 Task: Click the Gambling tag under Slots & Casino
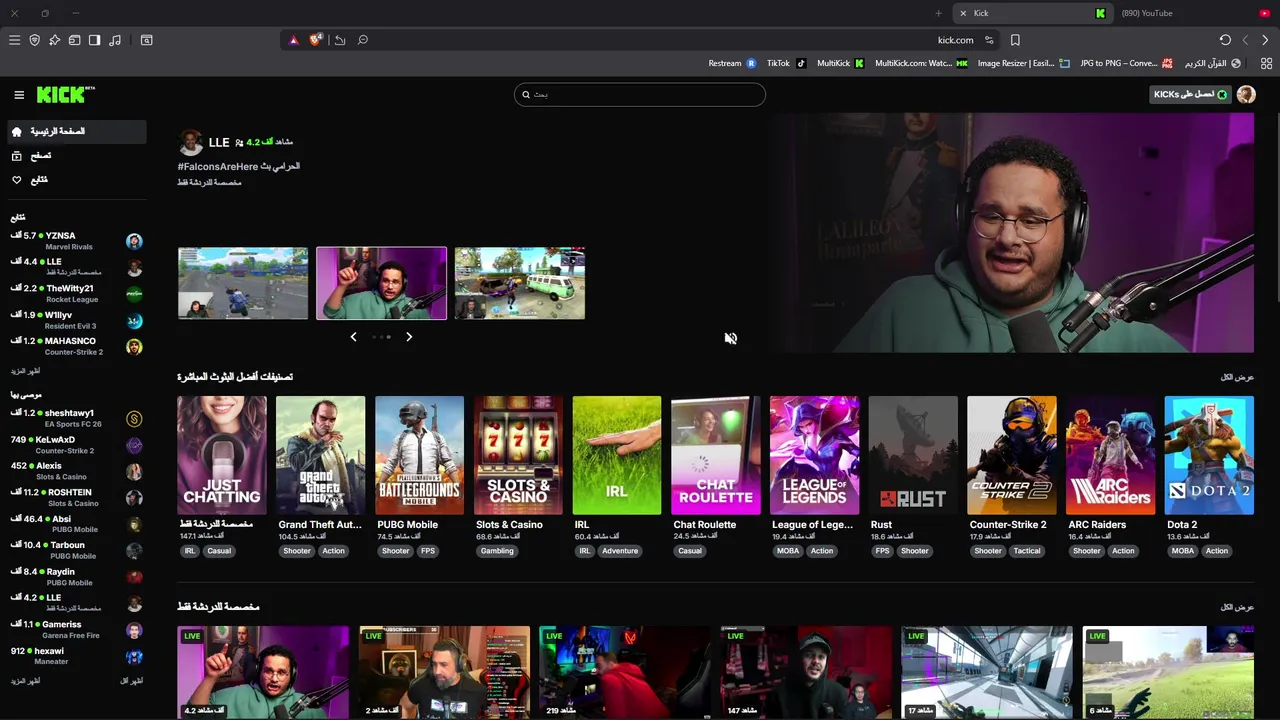(497, 551)
